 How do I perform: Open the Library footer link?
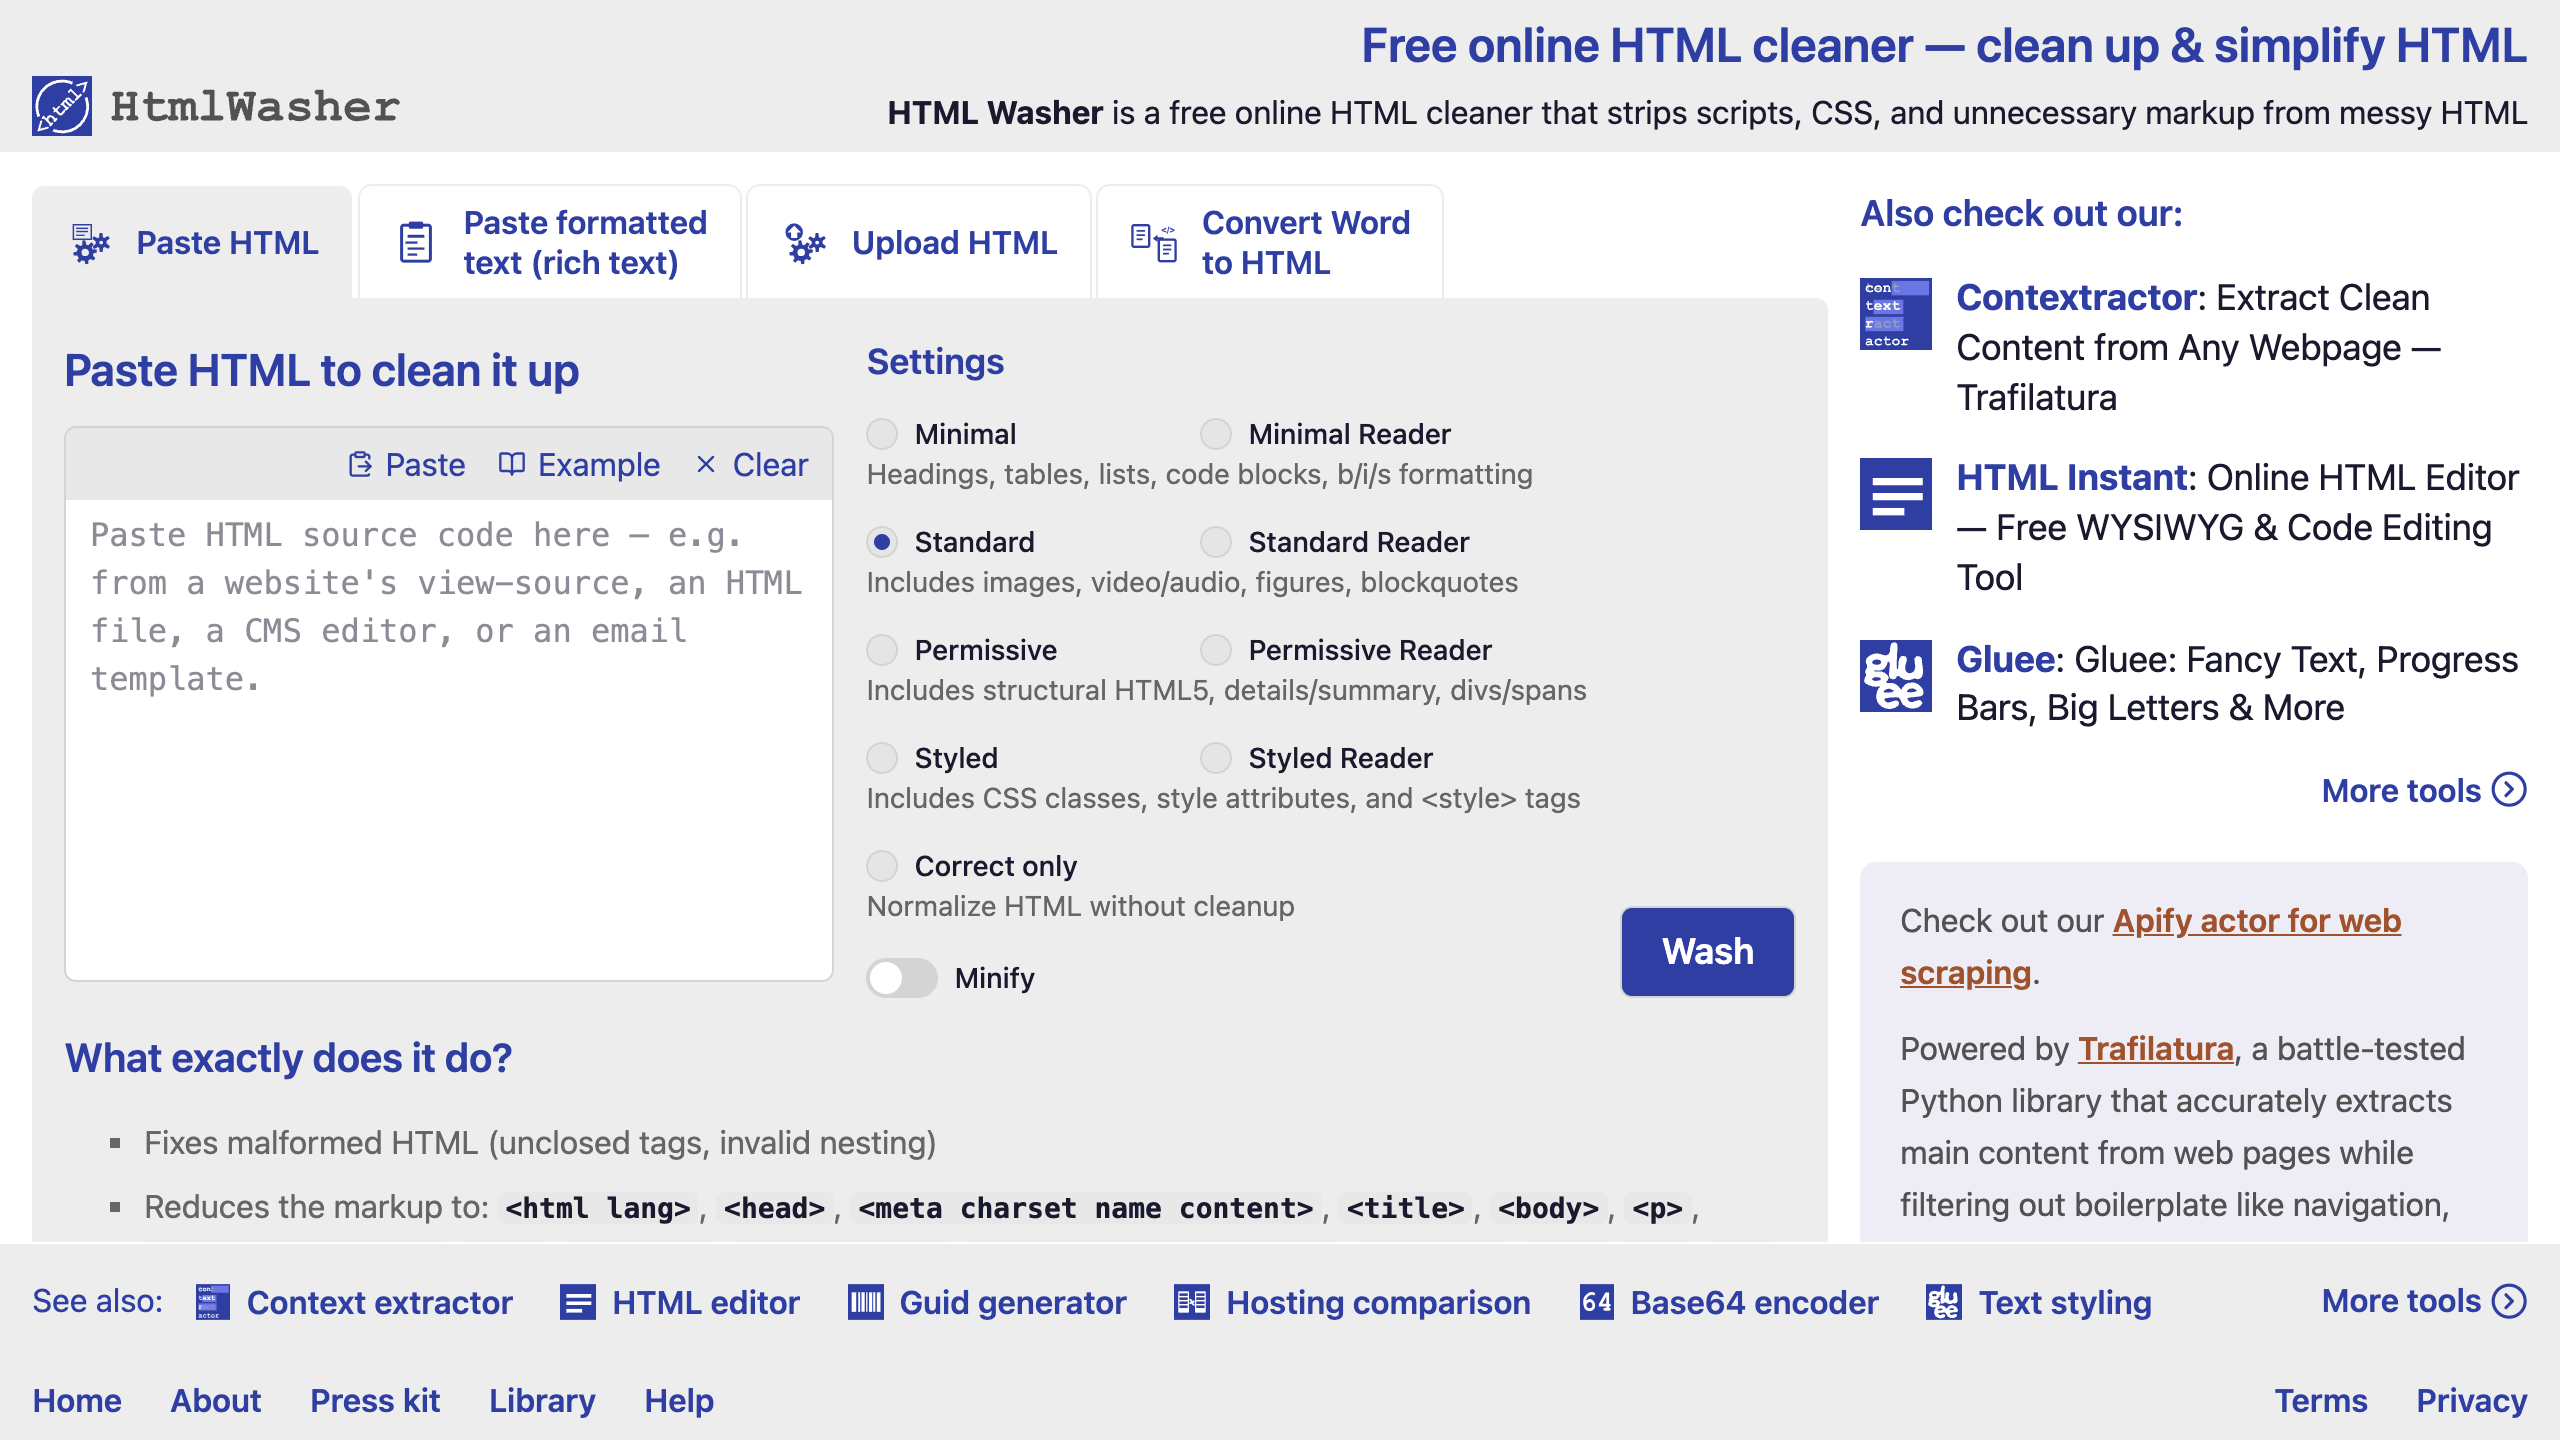[542, 1400]
